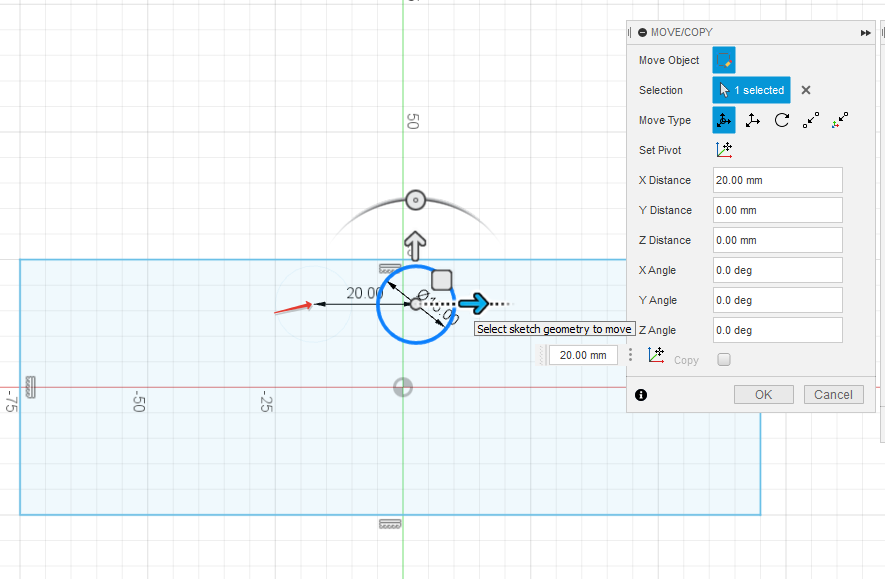Image resolution: width=885 pixels, height=579 pixels.
Task: Click the info icon in Move/Copy dialog
Action: 641,395
